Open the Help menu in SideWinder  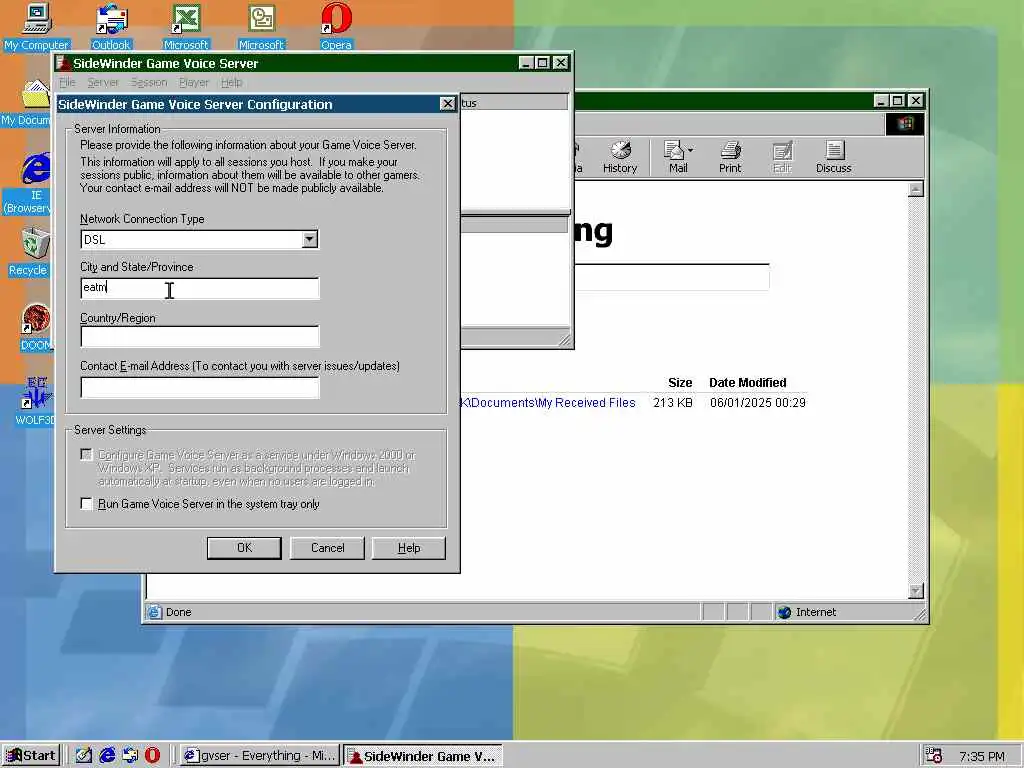point(231,82)
